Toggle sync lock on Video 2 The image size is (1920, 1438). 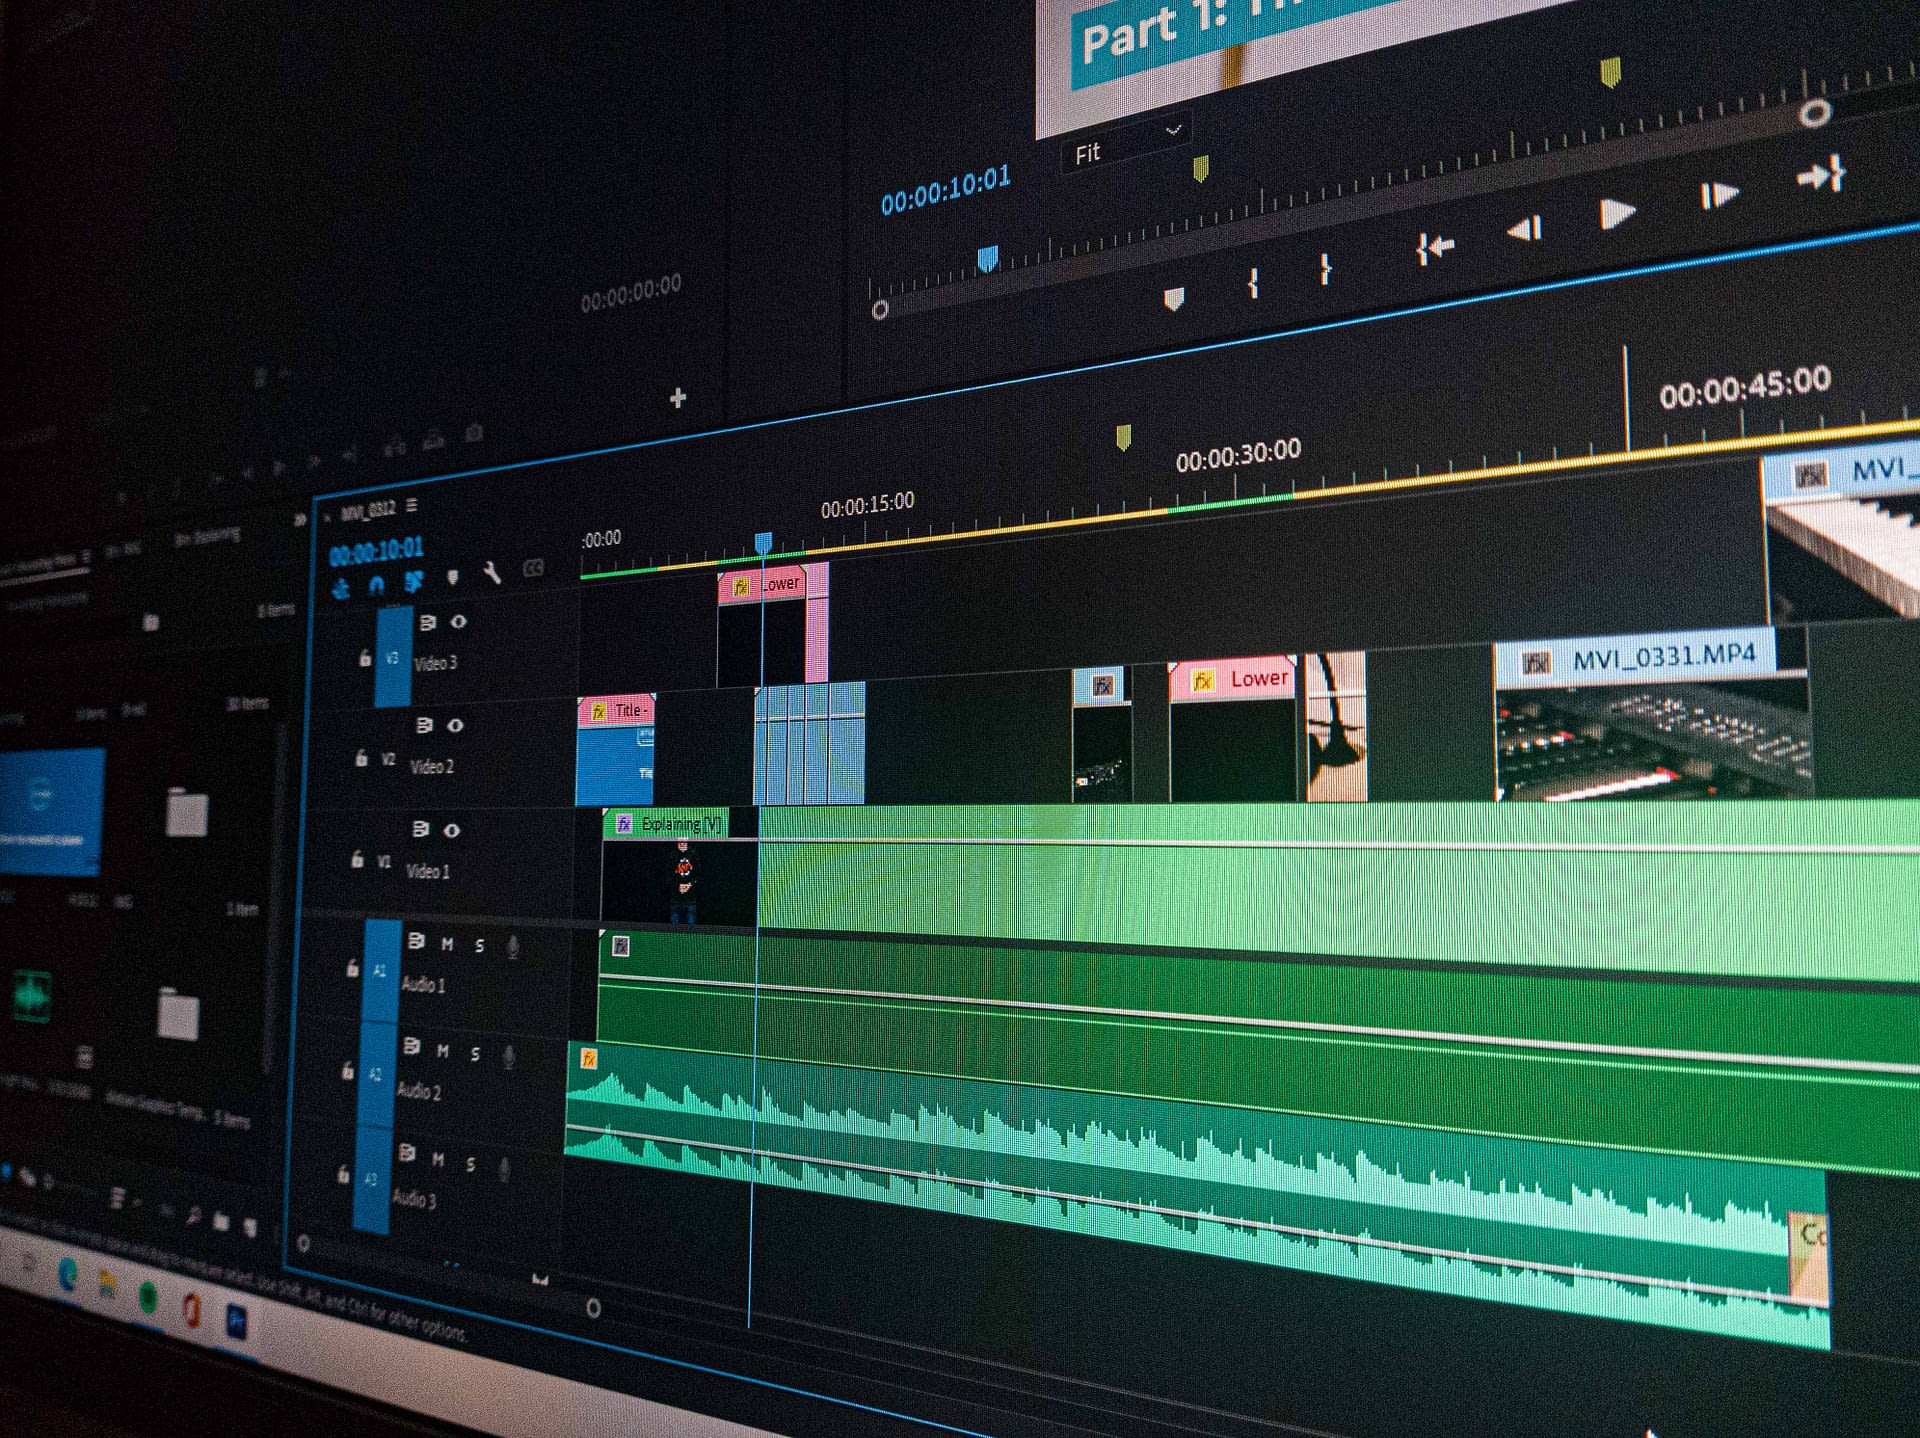[x=424, y=725]
